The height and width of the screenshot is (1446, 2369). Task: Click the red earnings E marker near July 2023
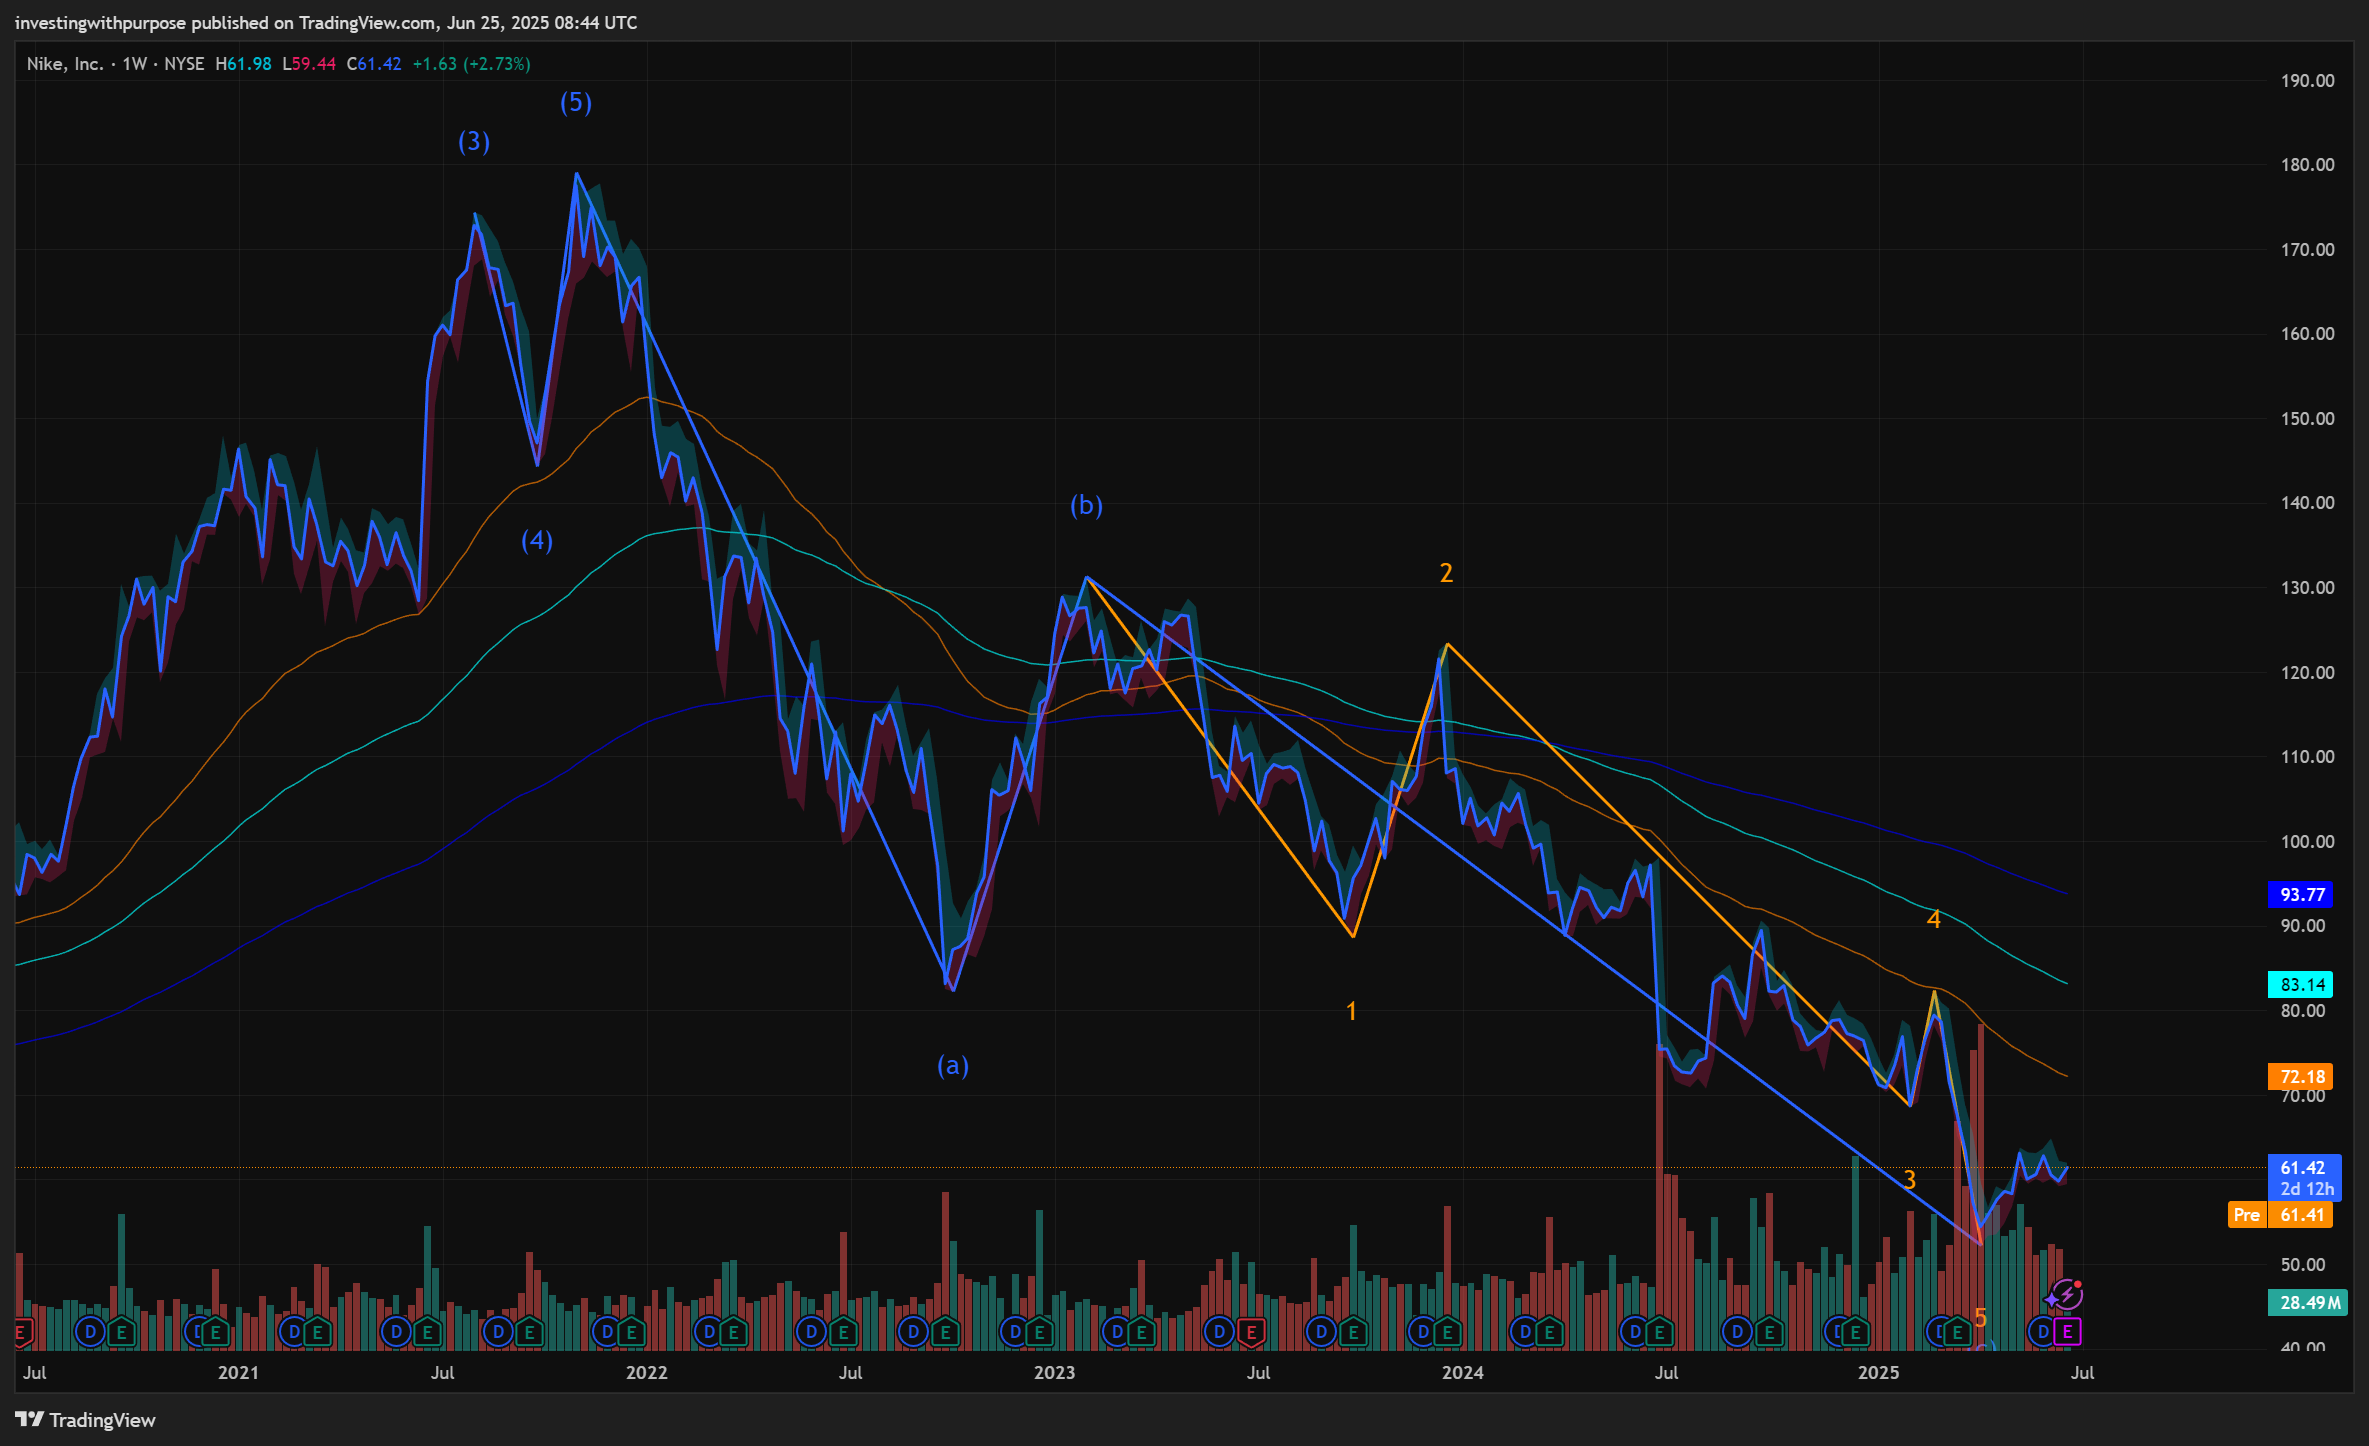(1250, 1331)
